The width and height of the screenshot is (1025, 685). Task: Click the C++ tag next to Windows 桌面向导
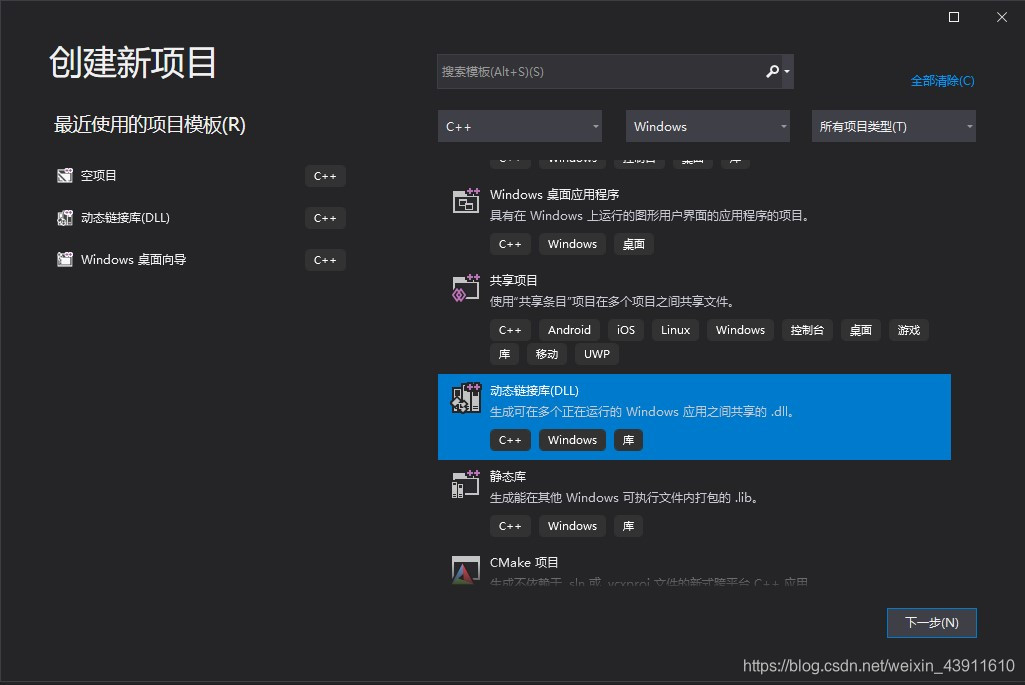pyautogui.click(x=325, y=259)
